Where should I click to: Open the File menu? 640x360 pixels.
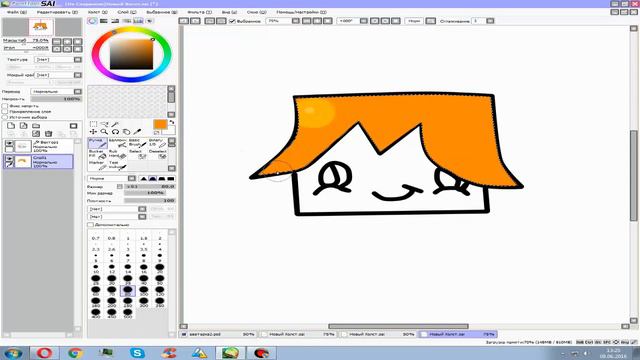pyautogui.click(x=17, y=12)
